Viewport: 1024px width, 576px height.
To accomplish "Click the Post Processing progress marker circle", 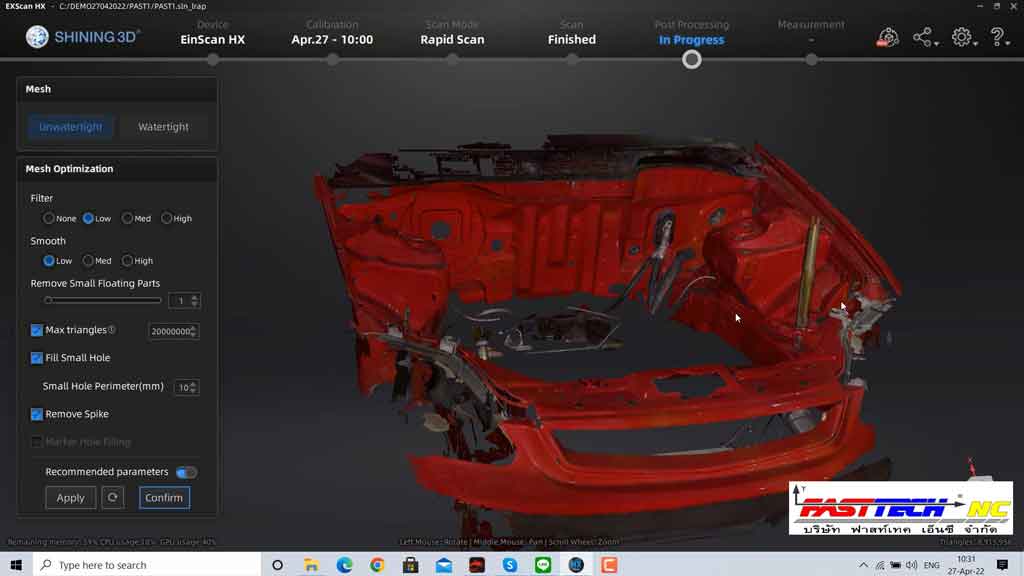I will (692, 60).
